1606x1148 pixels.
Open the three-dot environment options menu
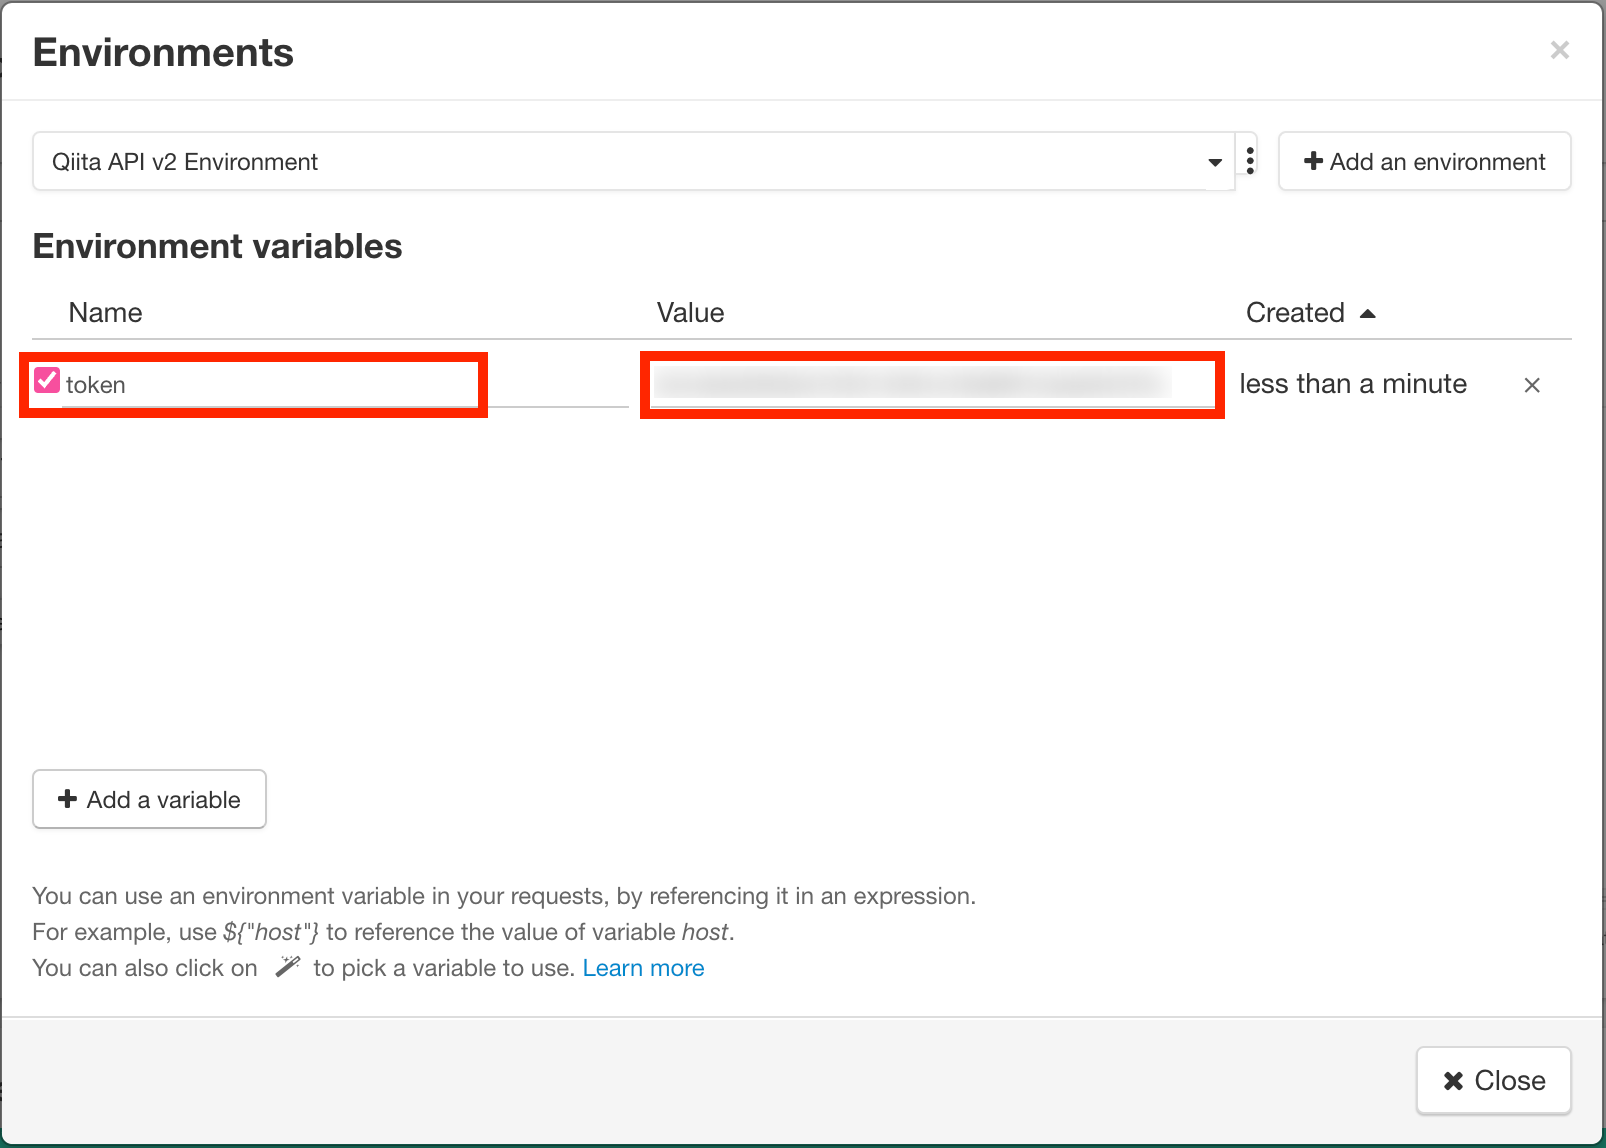[x=1250, y=160]
